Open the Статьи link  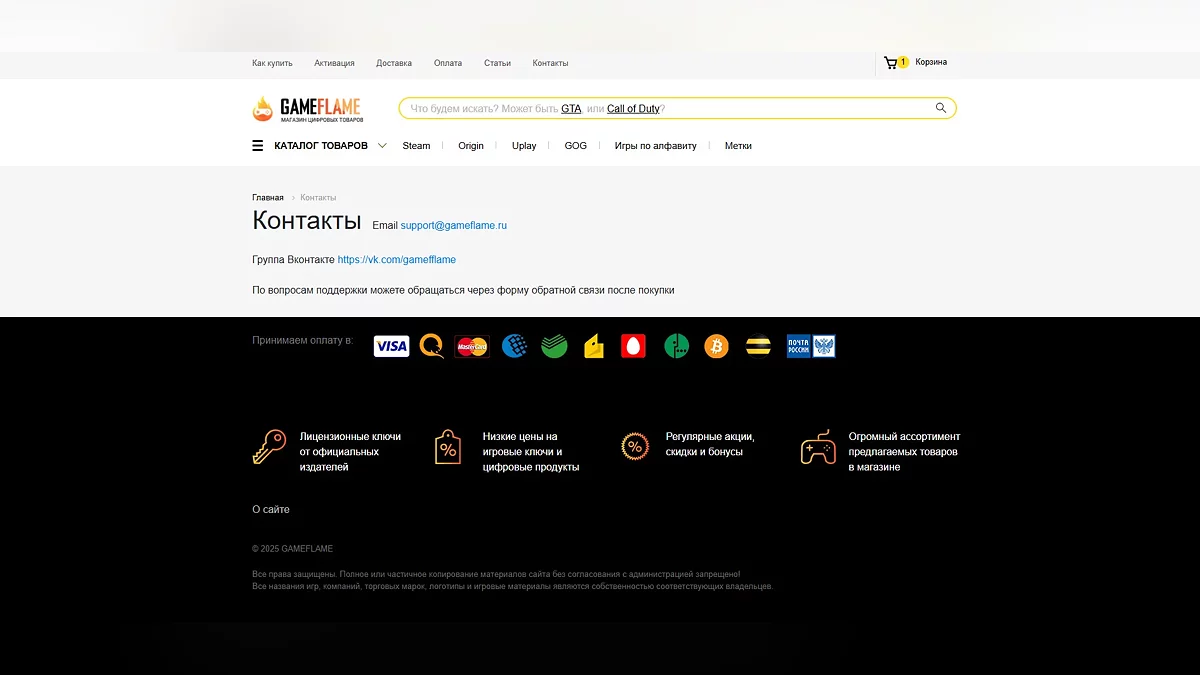[497, 63]
